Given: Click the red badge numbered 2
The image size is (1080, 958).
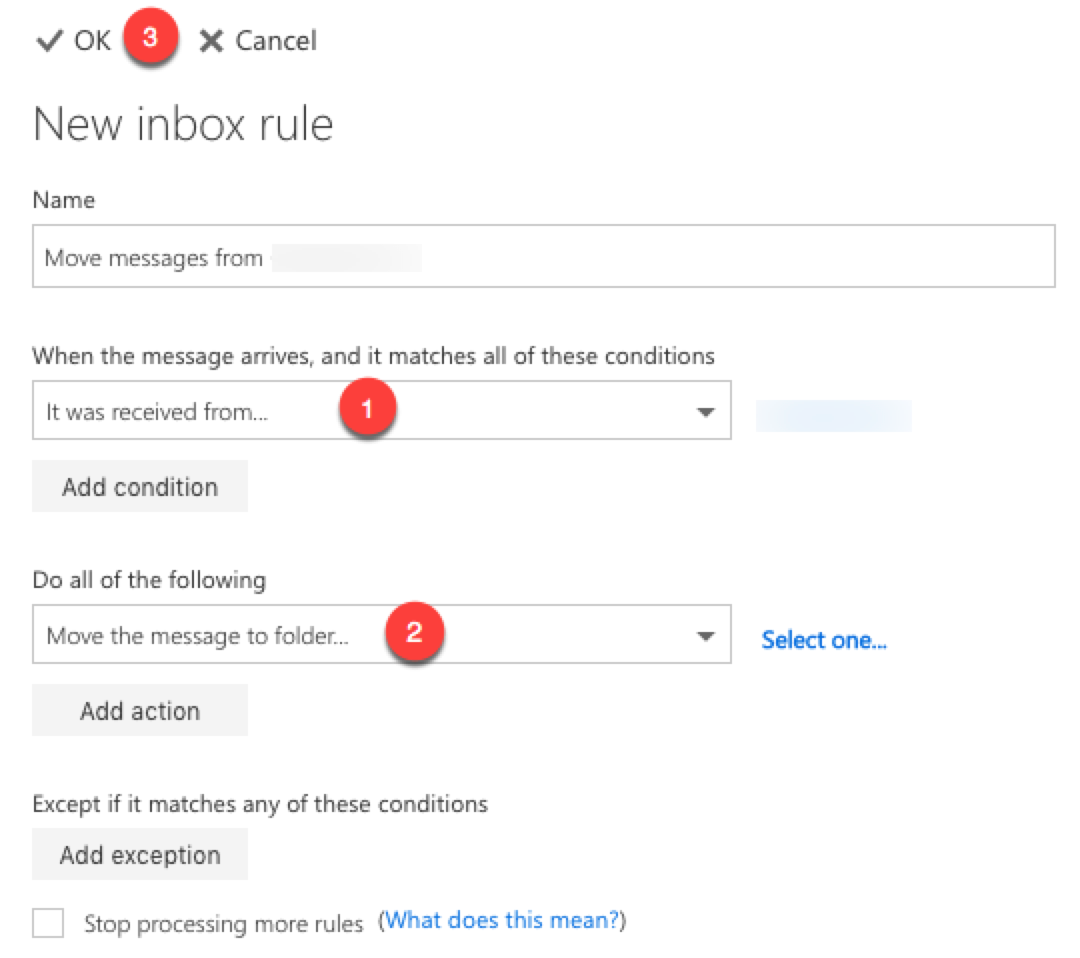Looking at the screenshot, I should click(414, 634).
